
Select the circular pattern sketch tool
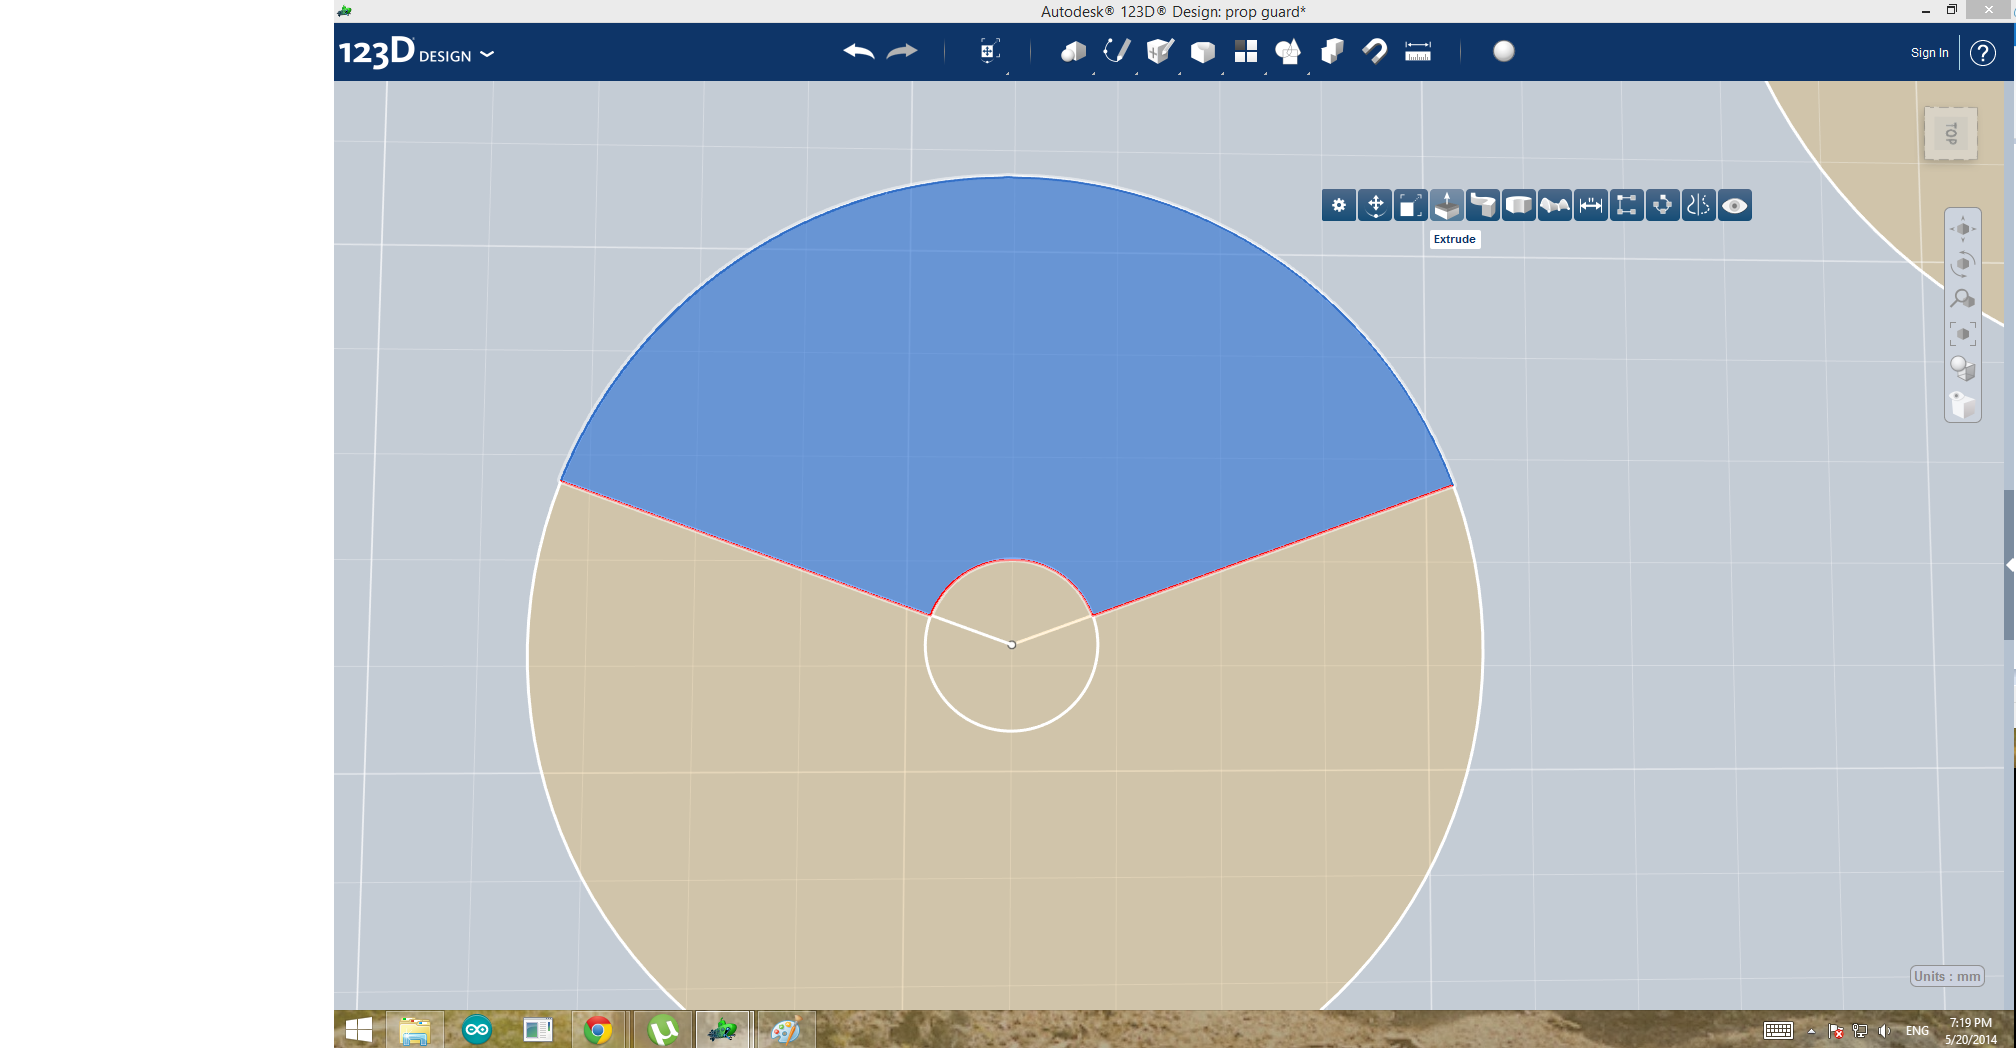[x=1663, y=206]
